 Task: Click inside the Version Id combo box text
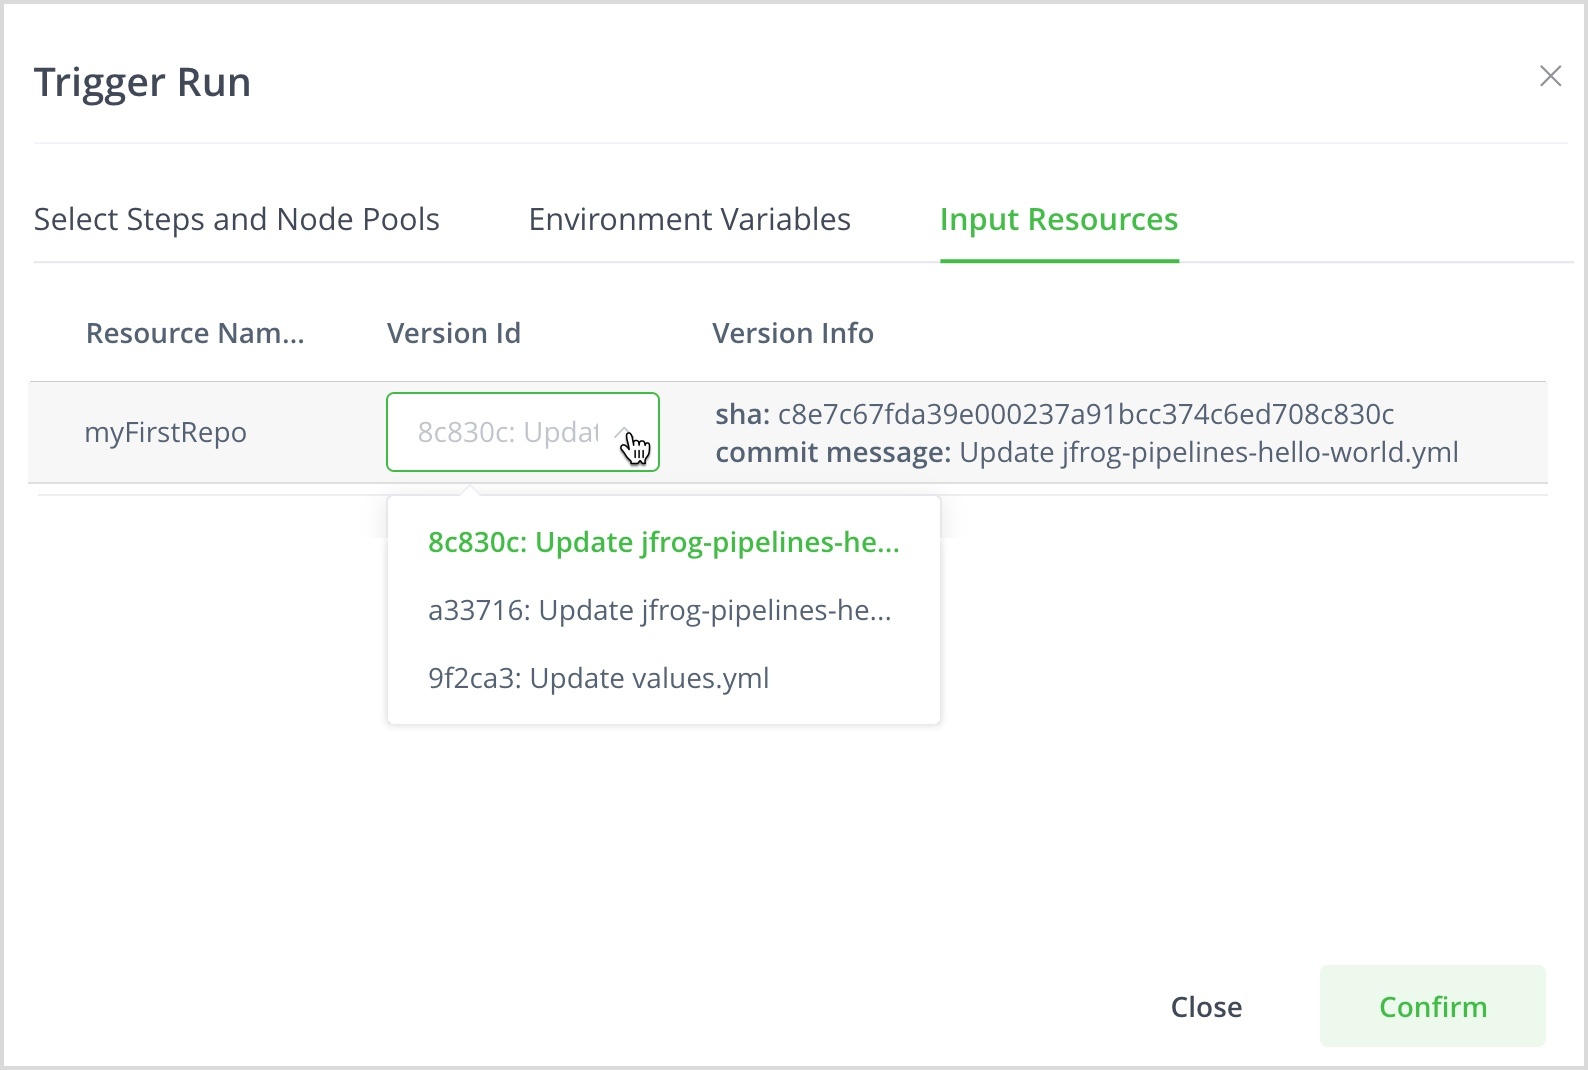[507, 432]
